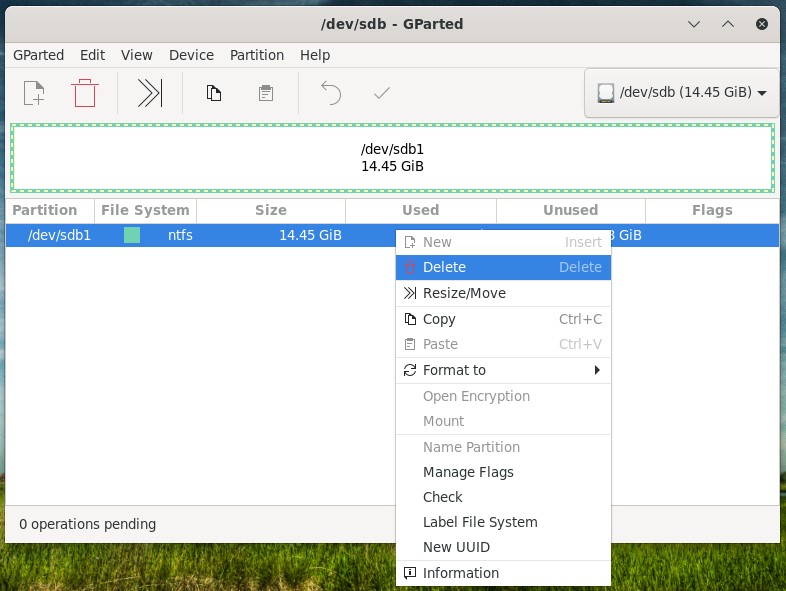Image resolution: width=786 pixels, height=591 pixels.
Task: Open the Partition menu
Action: click(257, 55)
